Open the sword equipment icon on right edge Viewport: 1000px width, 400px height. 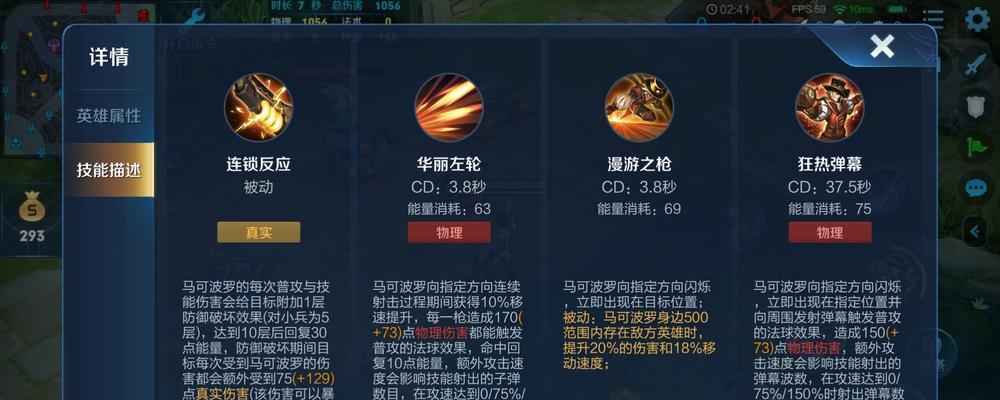(x=976, y=64)
